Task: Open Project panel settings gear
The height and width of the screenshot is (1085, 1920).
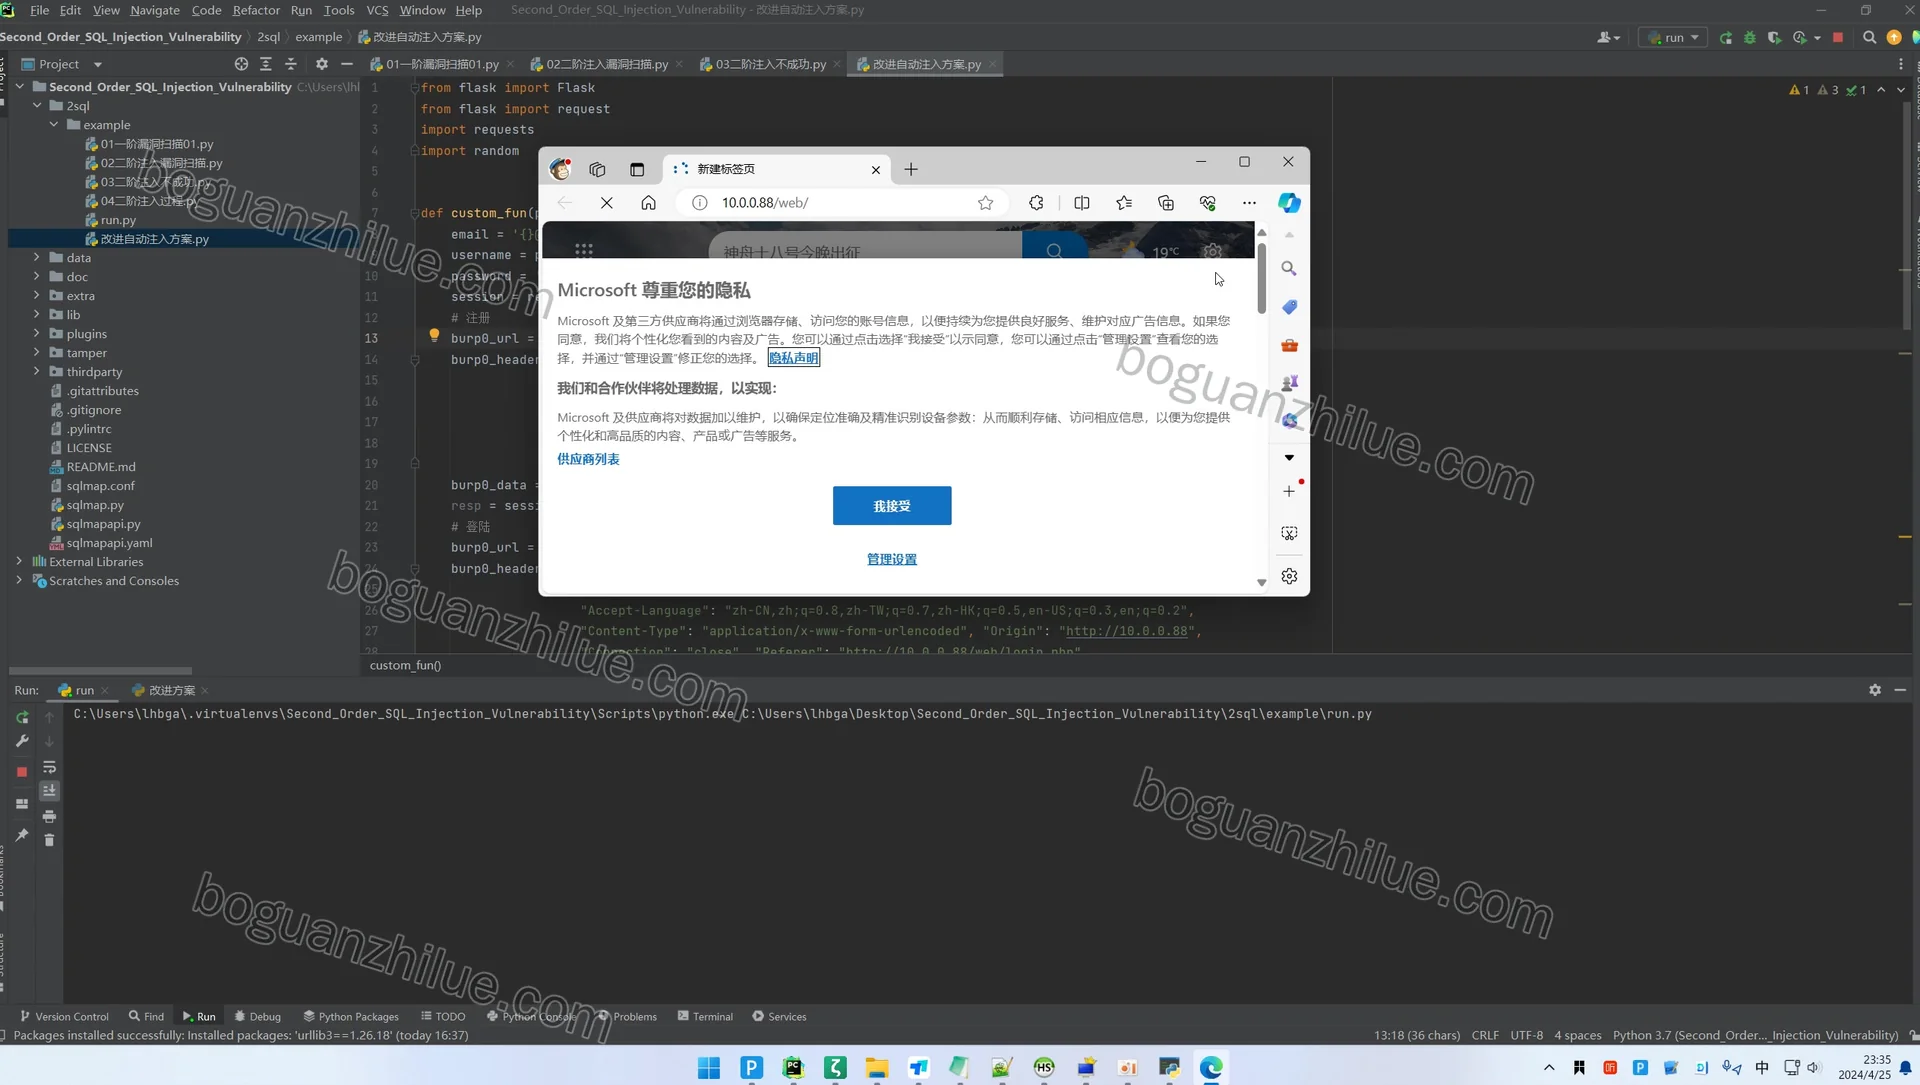Action: (322, 64)
